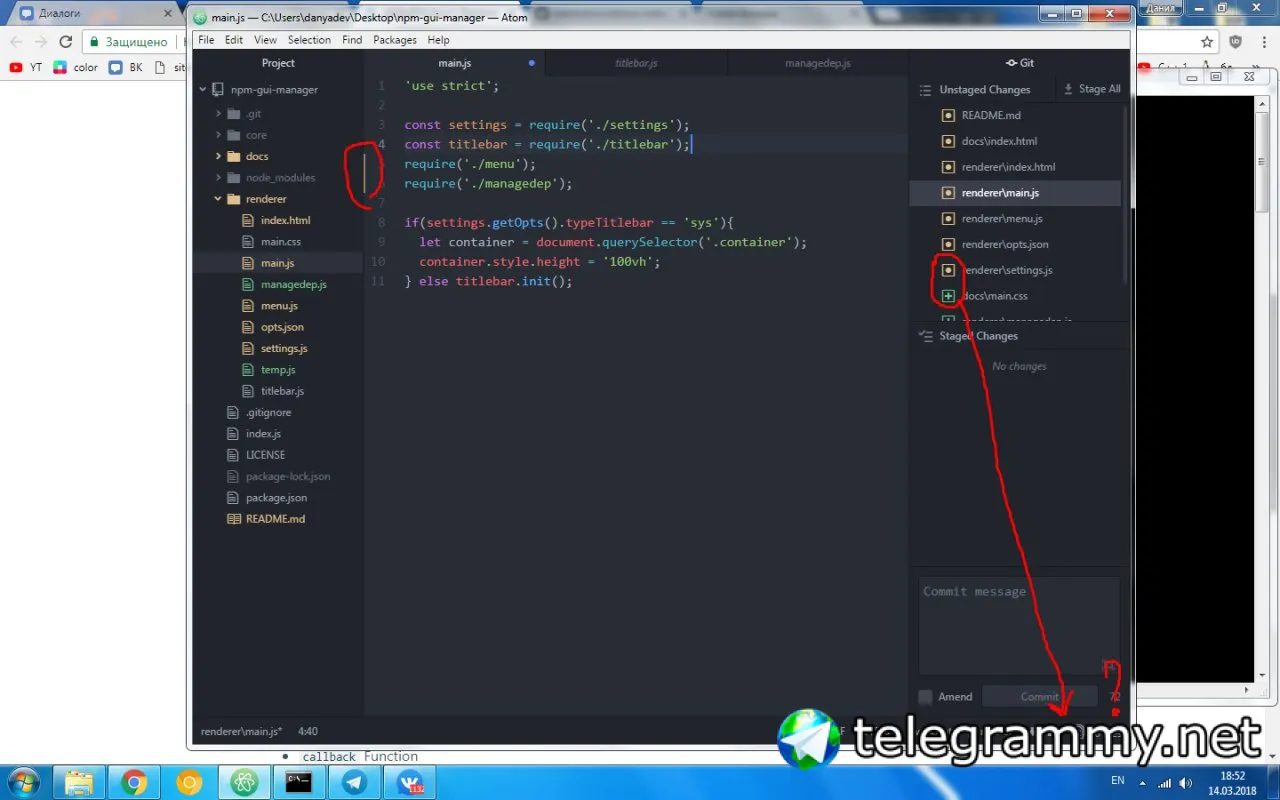Open README.md in the tree view
Image resolution: width=1280 pixels, height=800 pixels.
coord(275,519)
